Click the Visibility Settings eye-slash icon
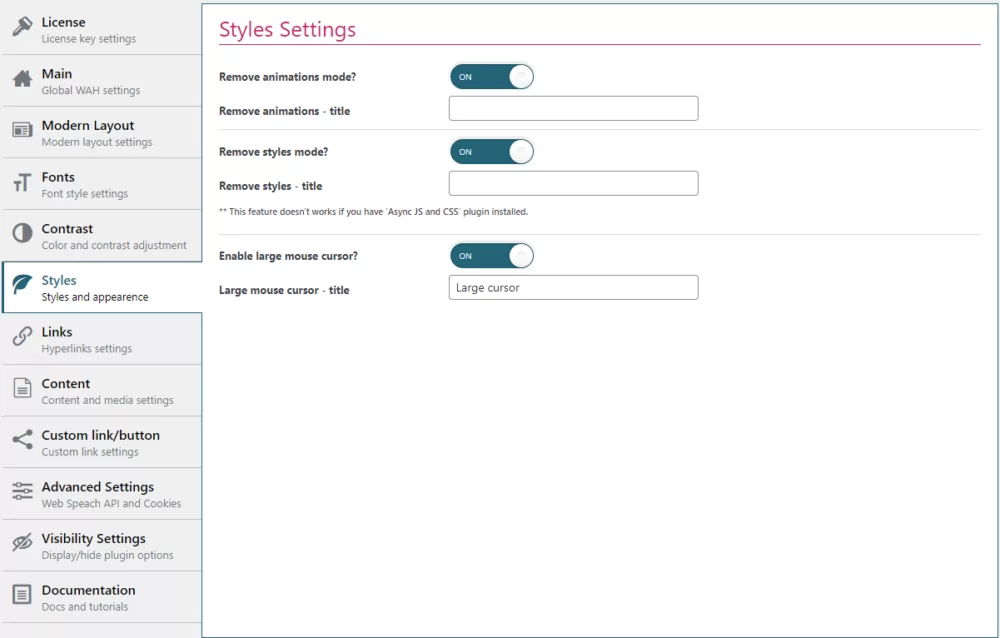Viewport: 1000px width, 638px height. coord(22,539)
